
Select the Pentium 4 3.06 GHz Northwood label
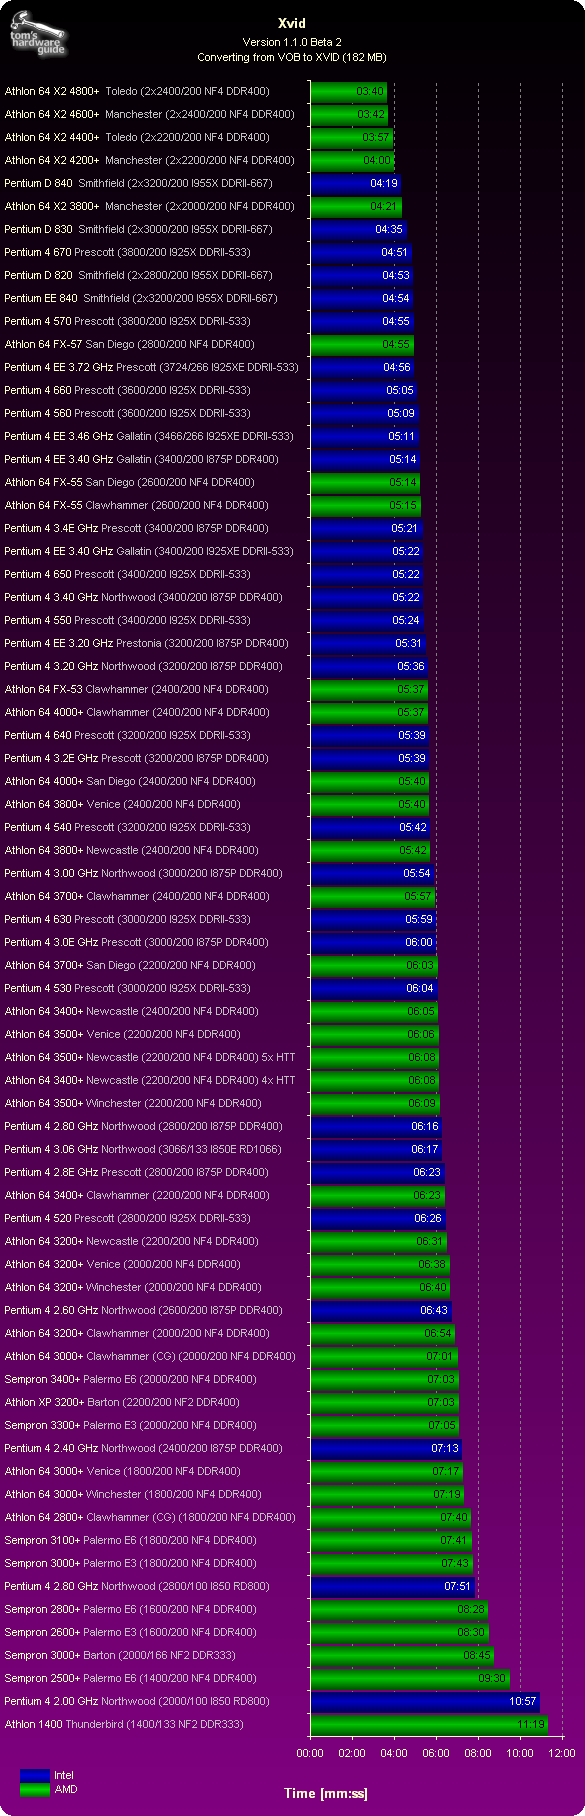point(142,1149)
